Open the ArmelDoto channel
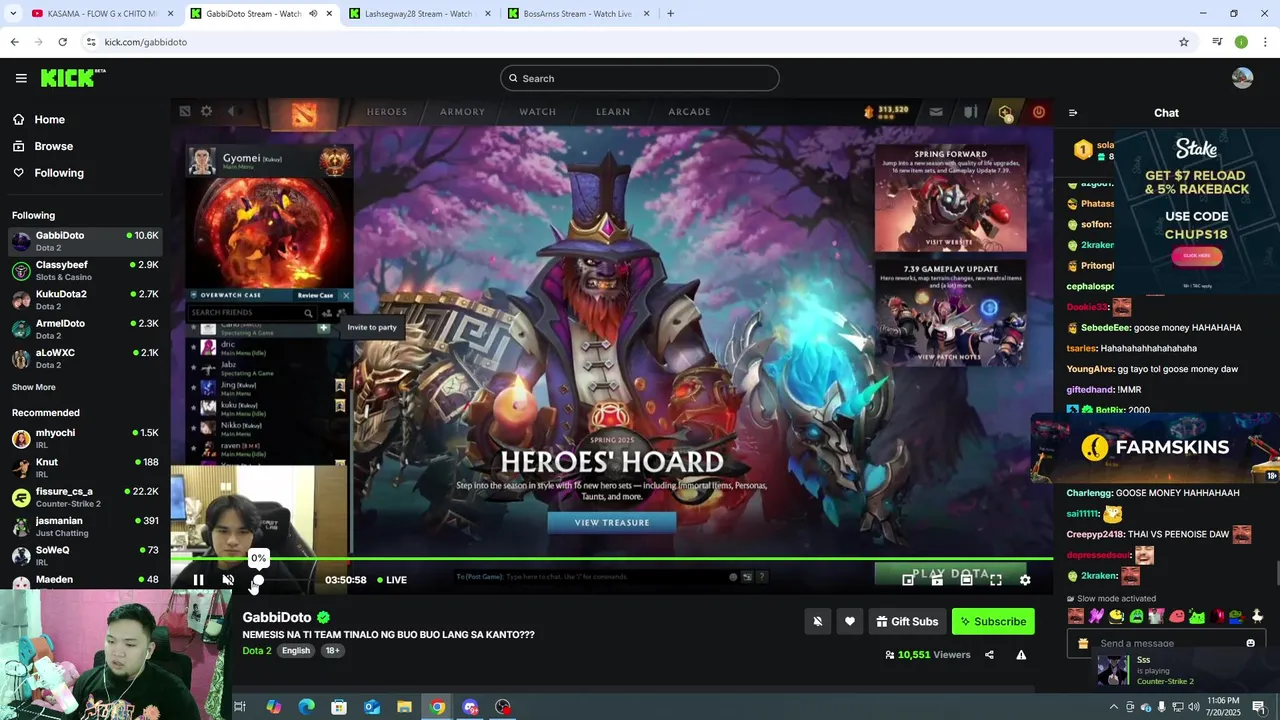The width and height of the screenshot is (1280, 720). pyautogui.click(x=85, y=329)
